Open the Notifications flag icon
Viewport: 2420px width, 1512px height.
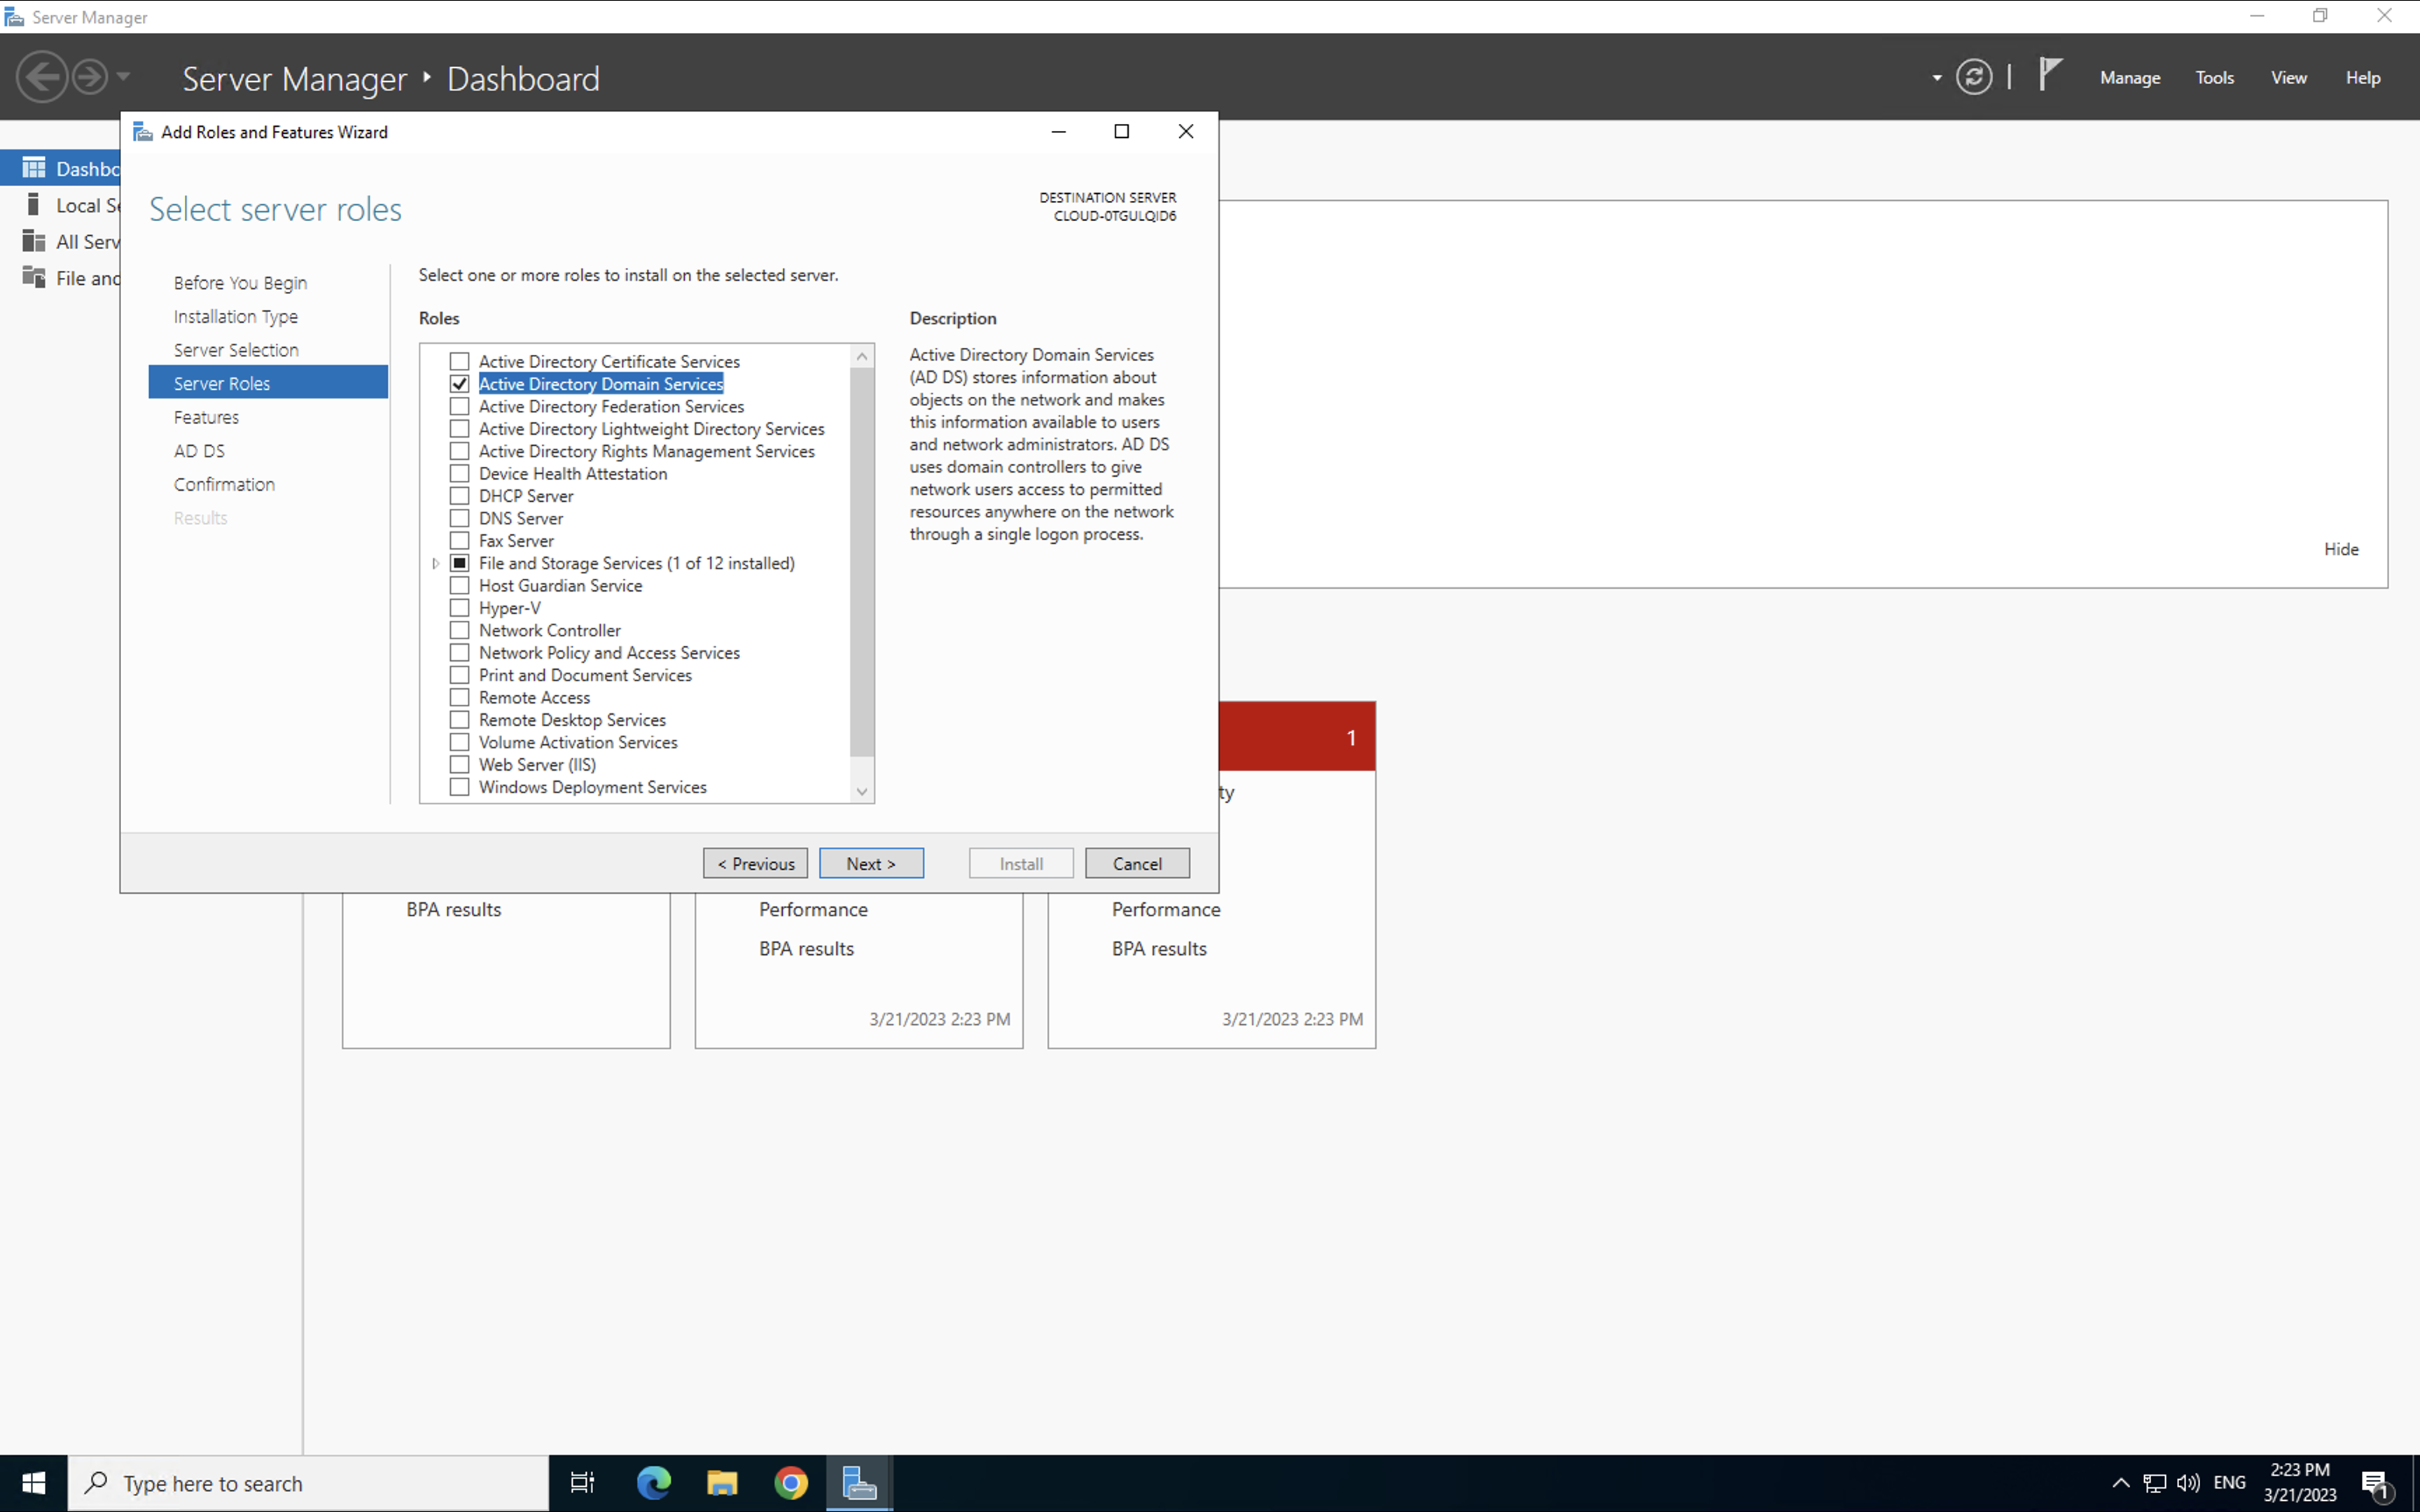tap(2049, 75)
